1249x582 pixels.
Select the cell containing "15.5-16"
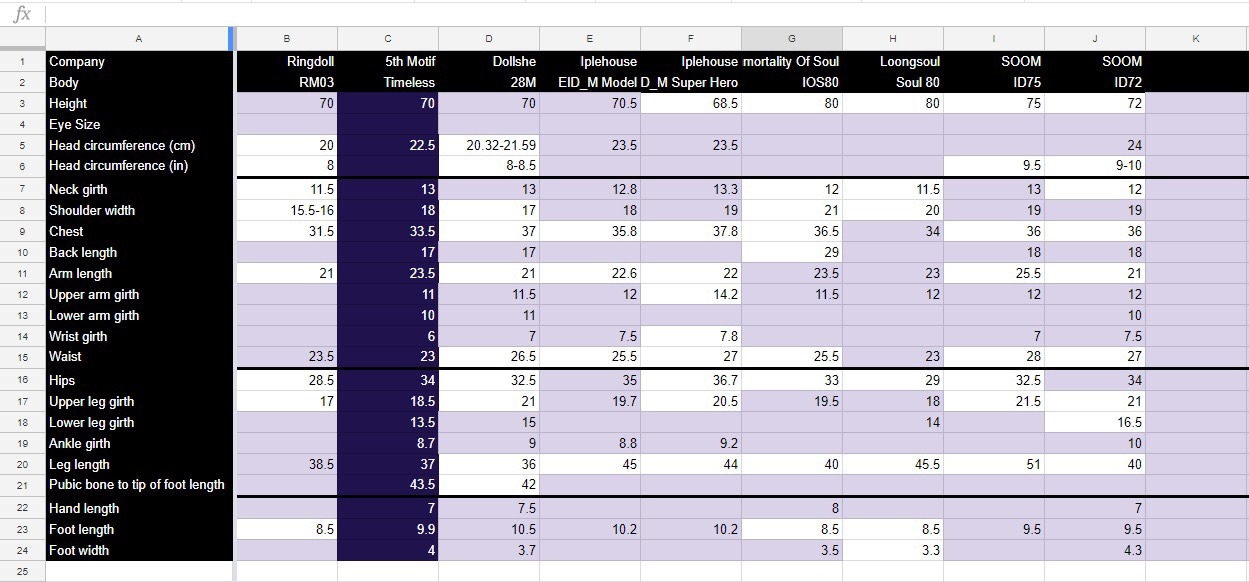click(x=287, y=210)
